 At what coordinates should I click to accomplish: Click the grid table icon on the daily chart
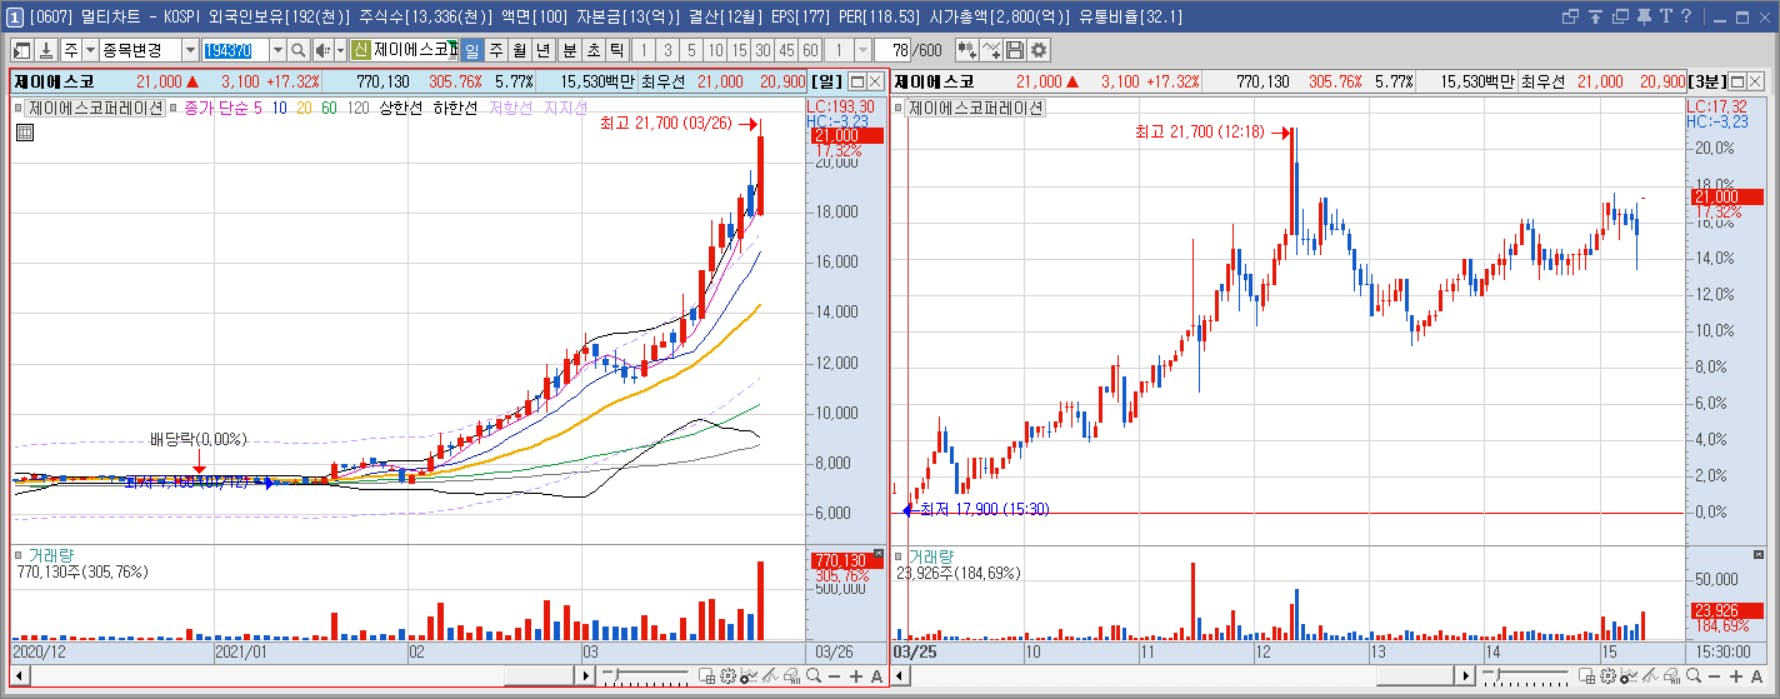[x=25, y=132]
